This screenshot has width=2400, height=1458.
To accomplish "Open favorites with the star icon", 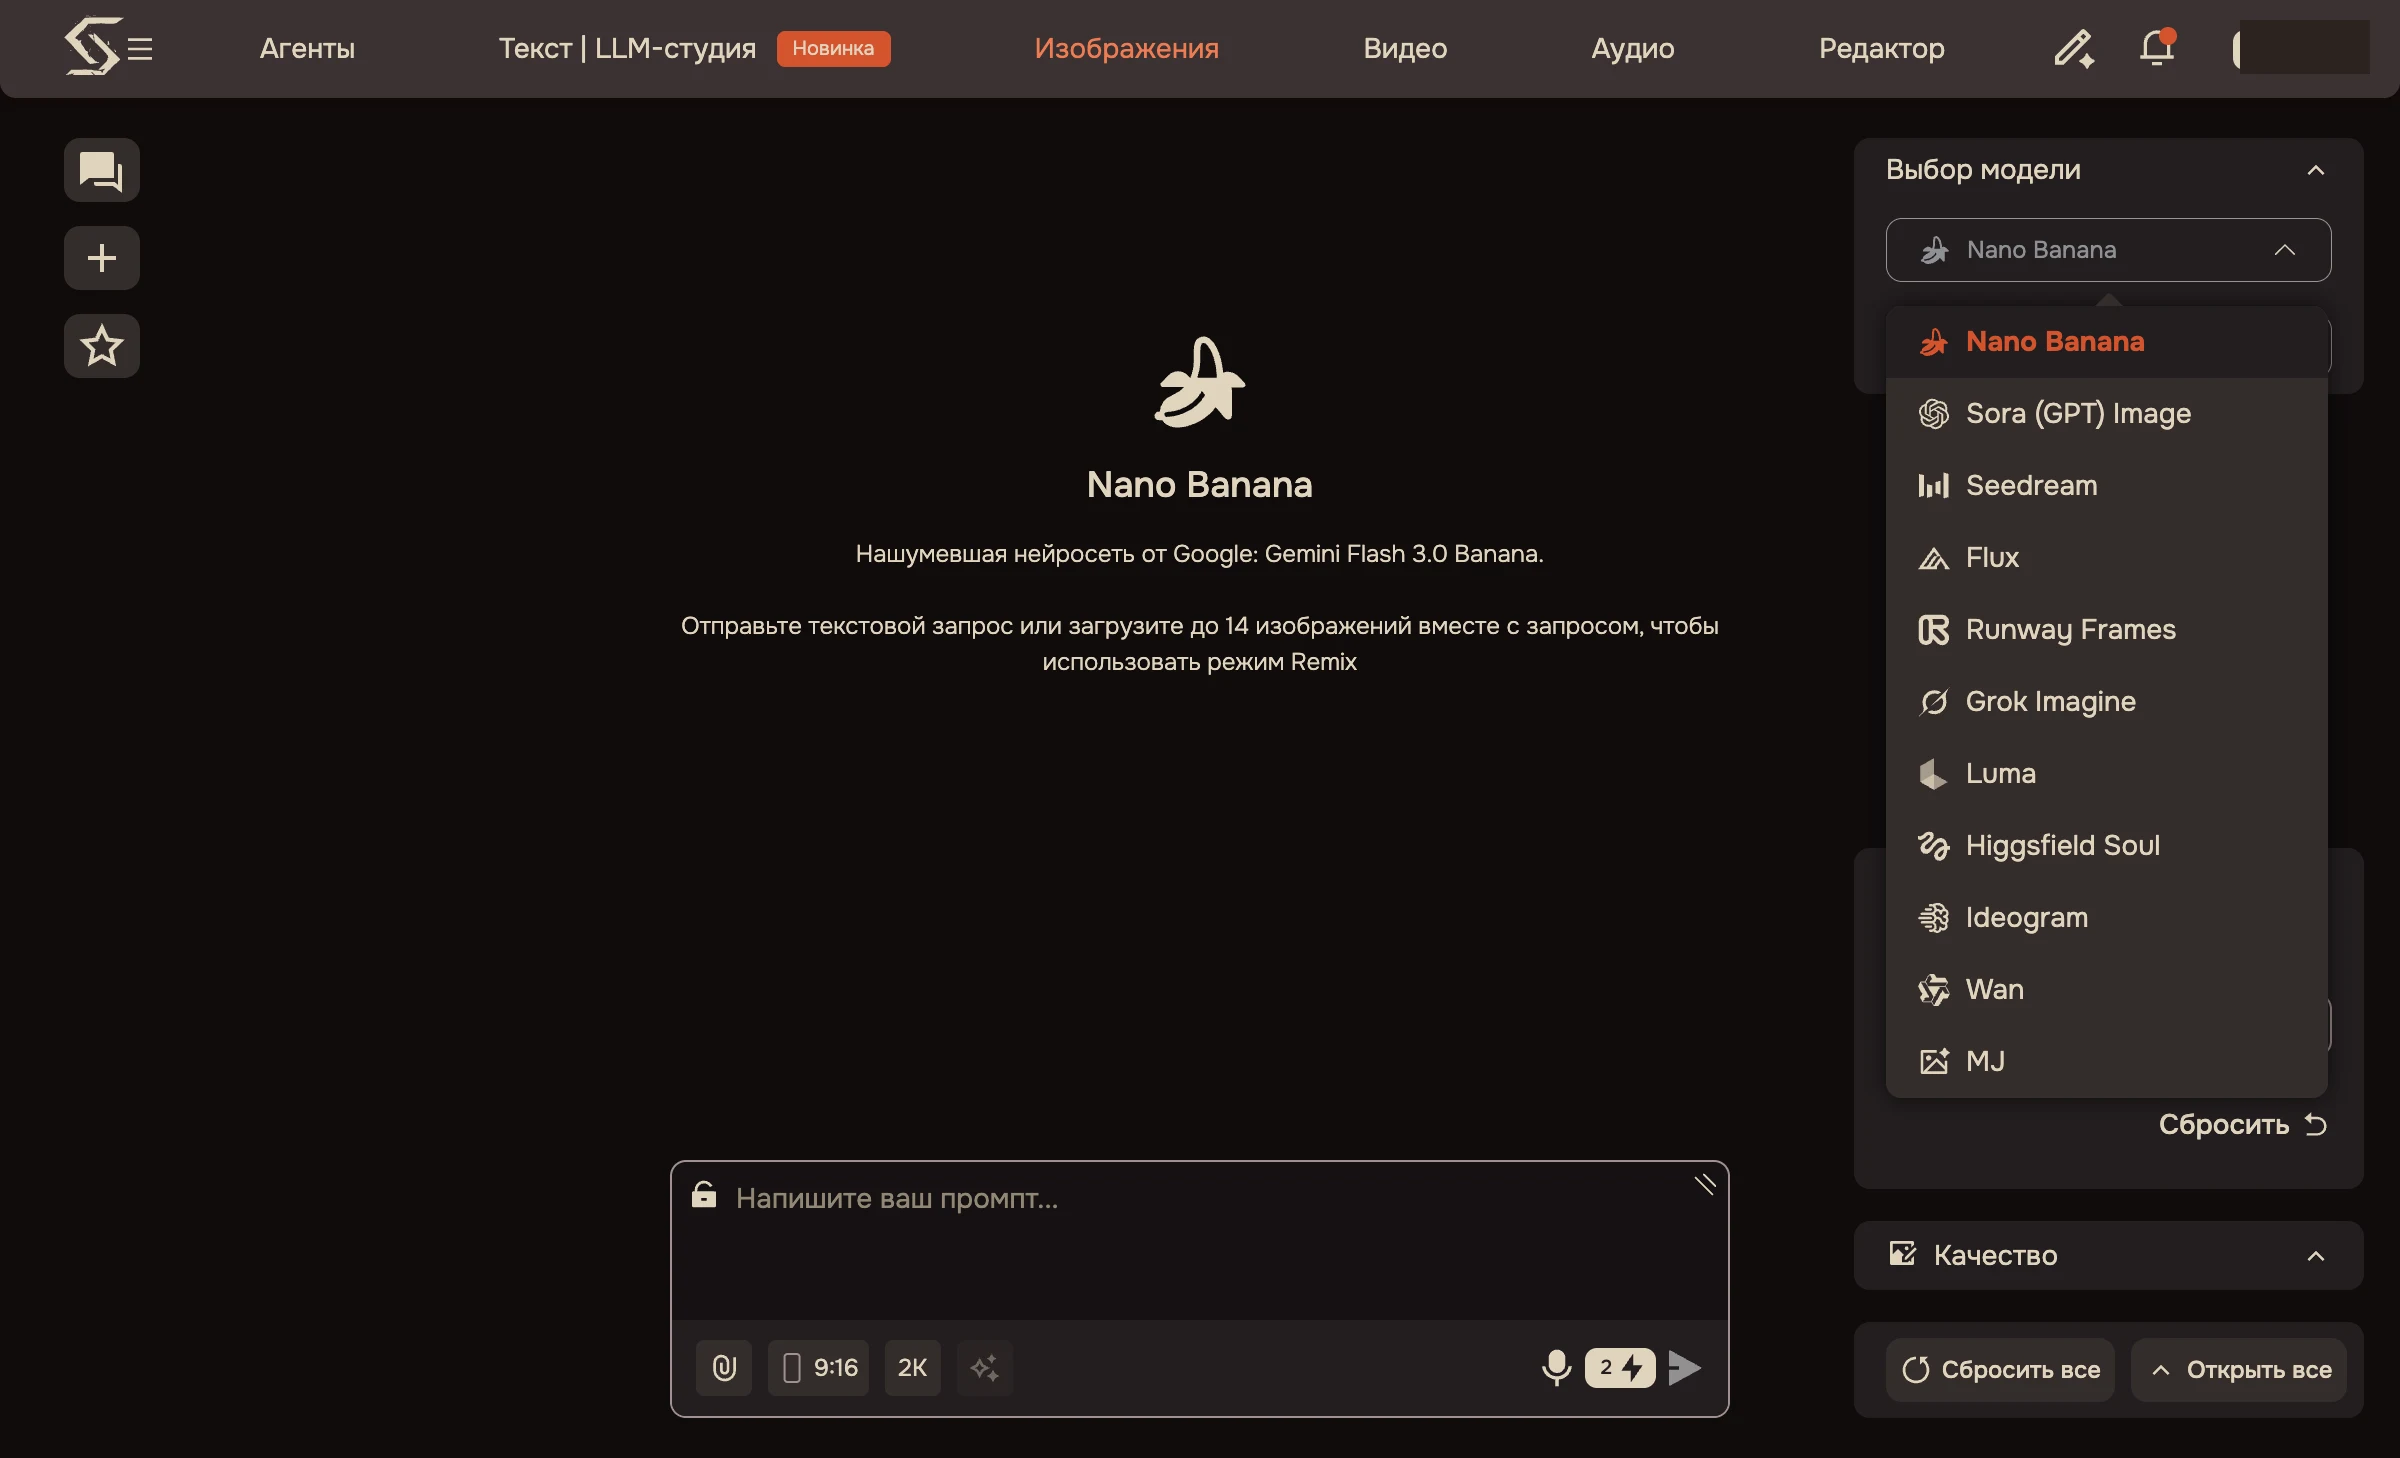I will [x=102, y=346].
